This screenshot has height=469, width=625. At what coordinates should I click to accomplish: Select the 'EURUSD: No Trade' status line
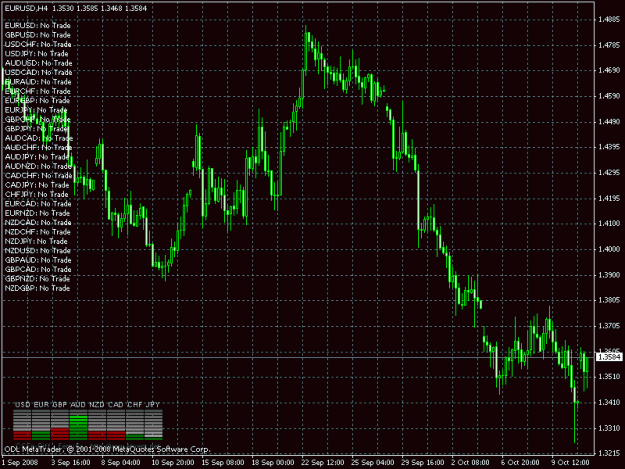coord(37,26)
